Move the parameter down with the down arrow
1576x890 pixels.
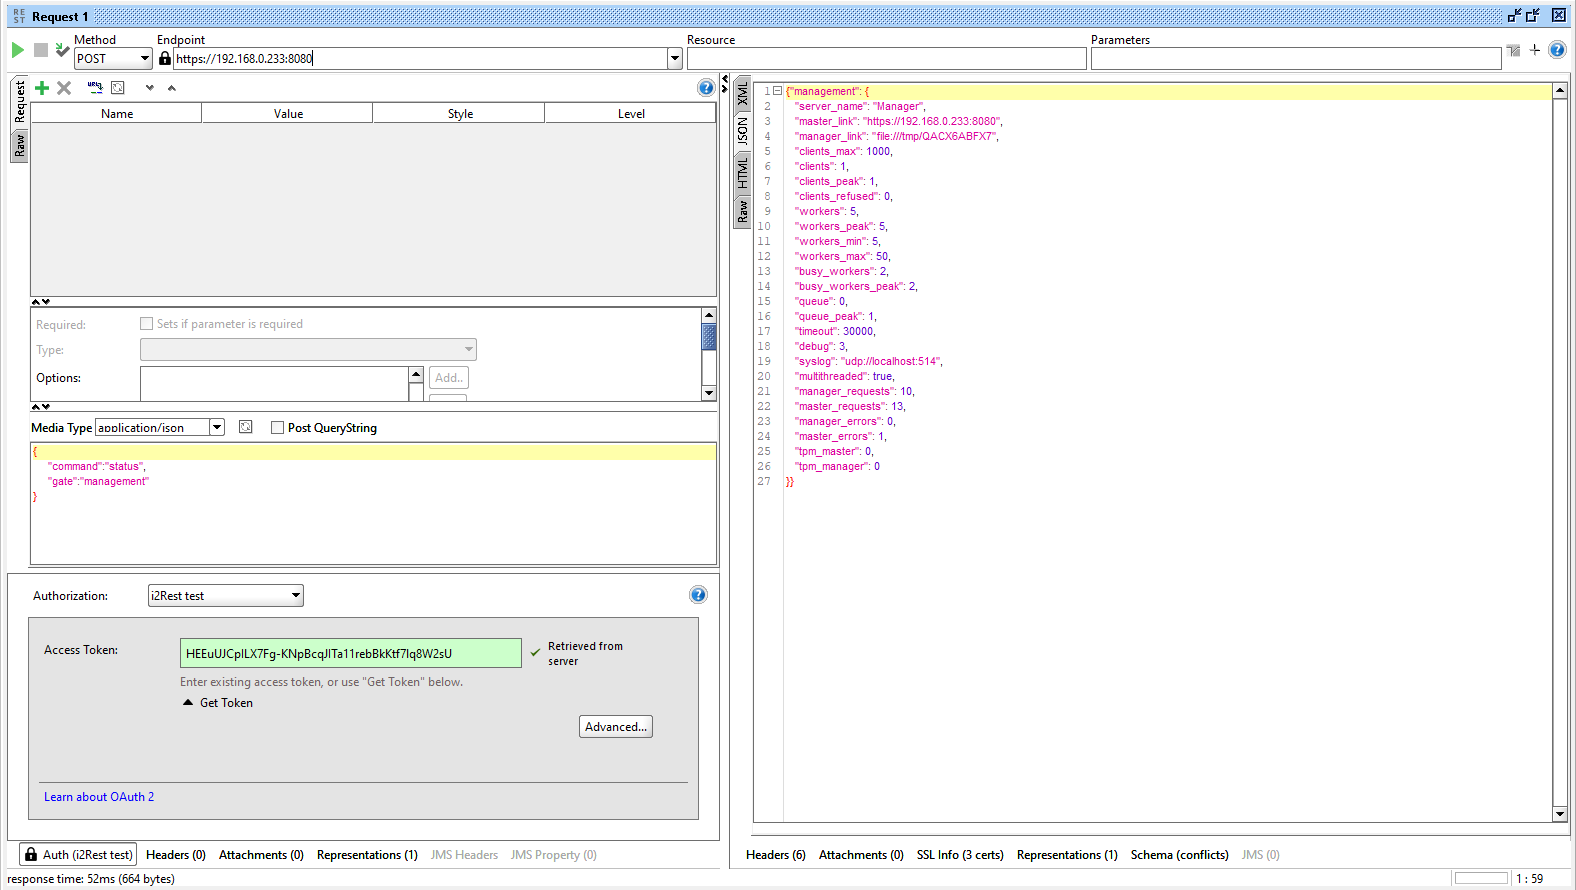tap(150, 88)
